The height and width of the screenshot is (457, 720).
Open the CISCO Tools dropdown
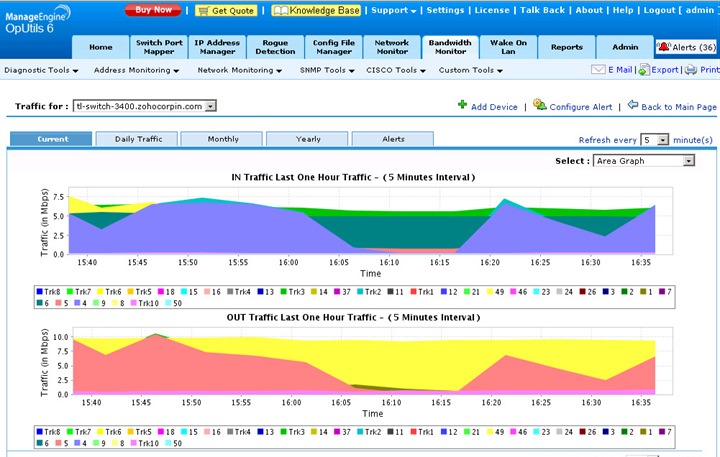396,70
